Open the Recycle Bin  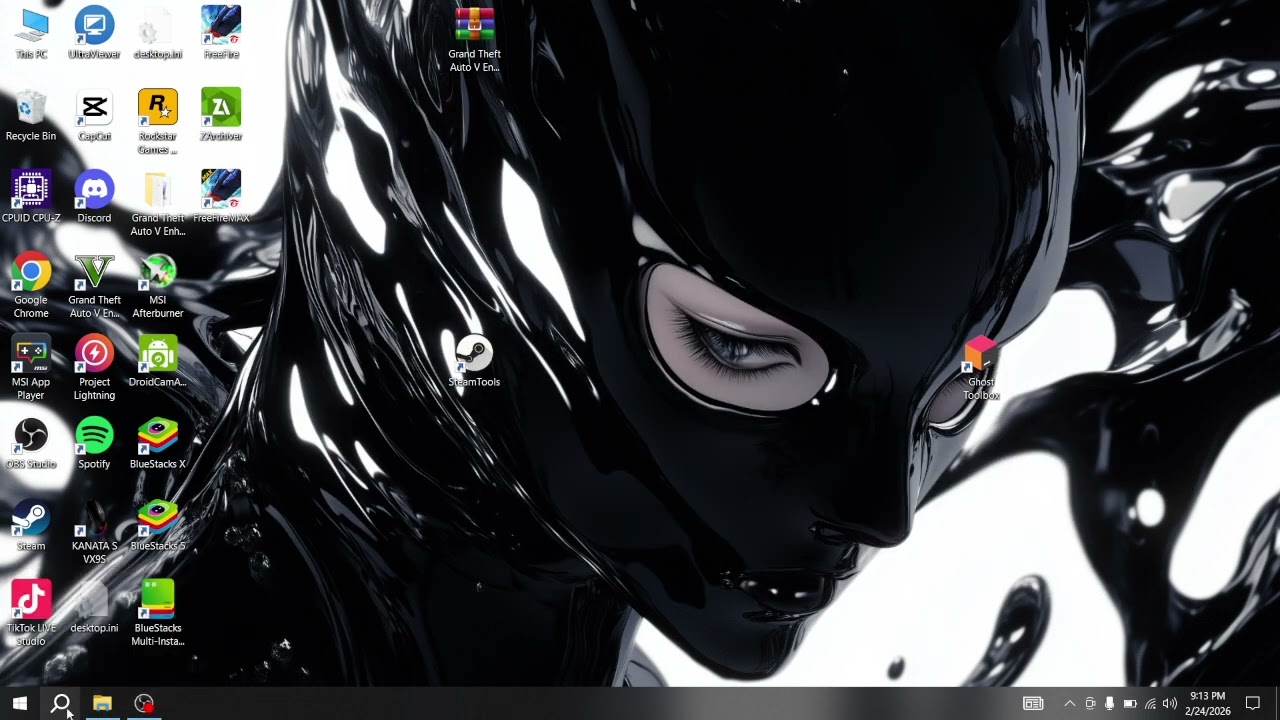click(31, 115)
